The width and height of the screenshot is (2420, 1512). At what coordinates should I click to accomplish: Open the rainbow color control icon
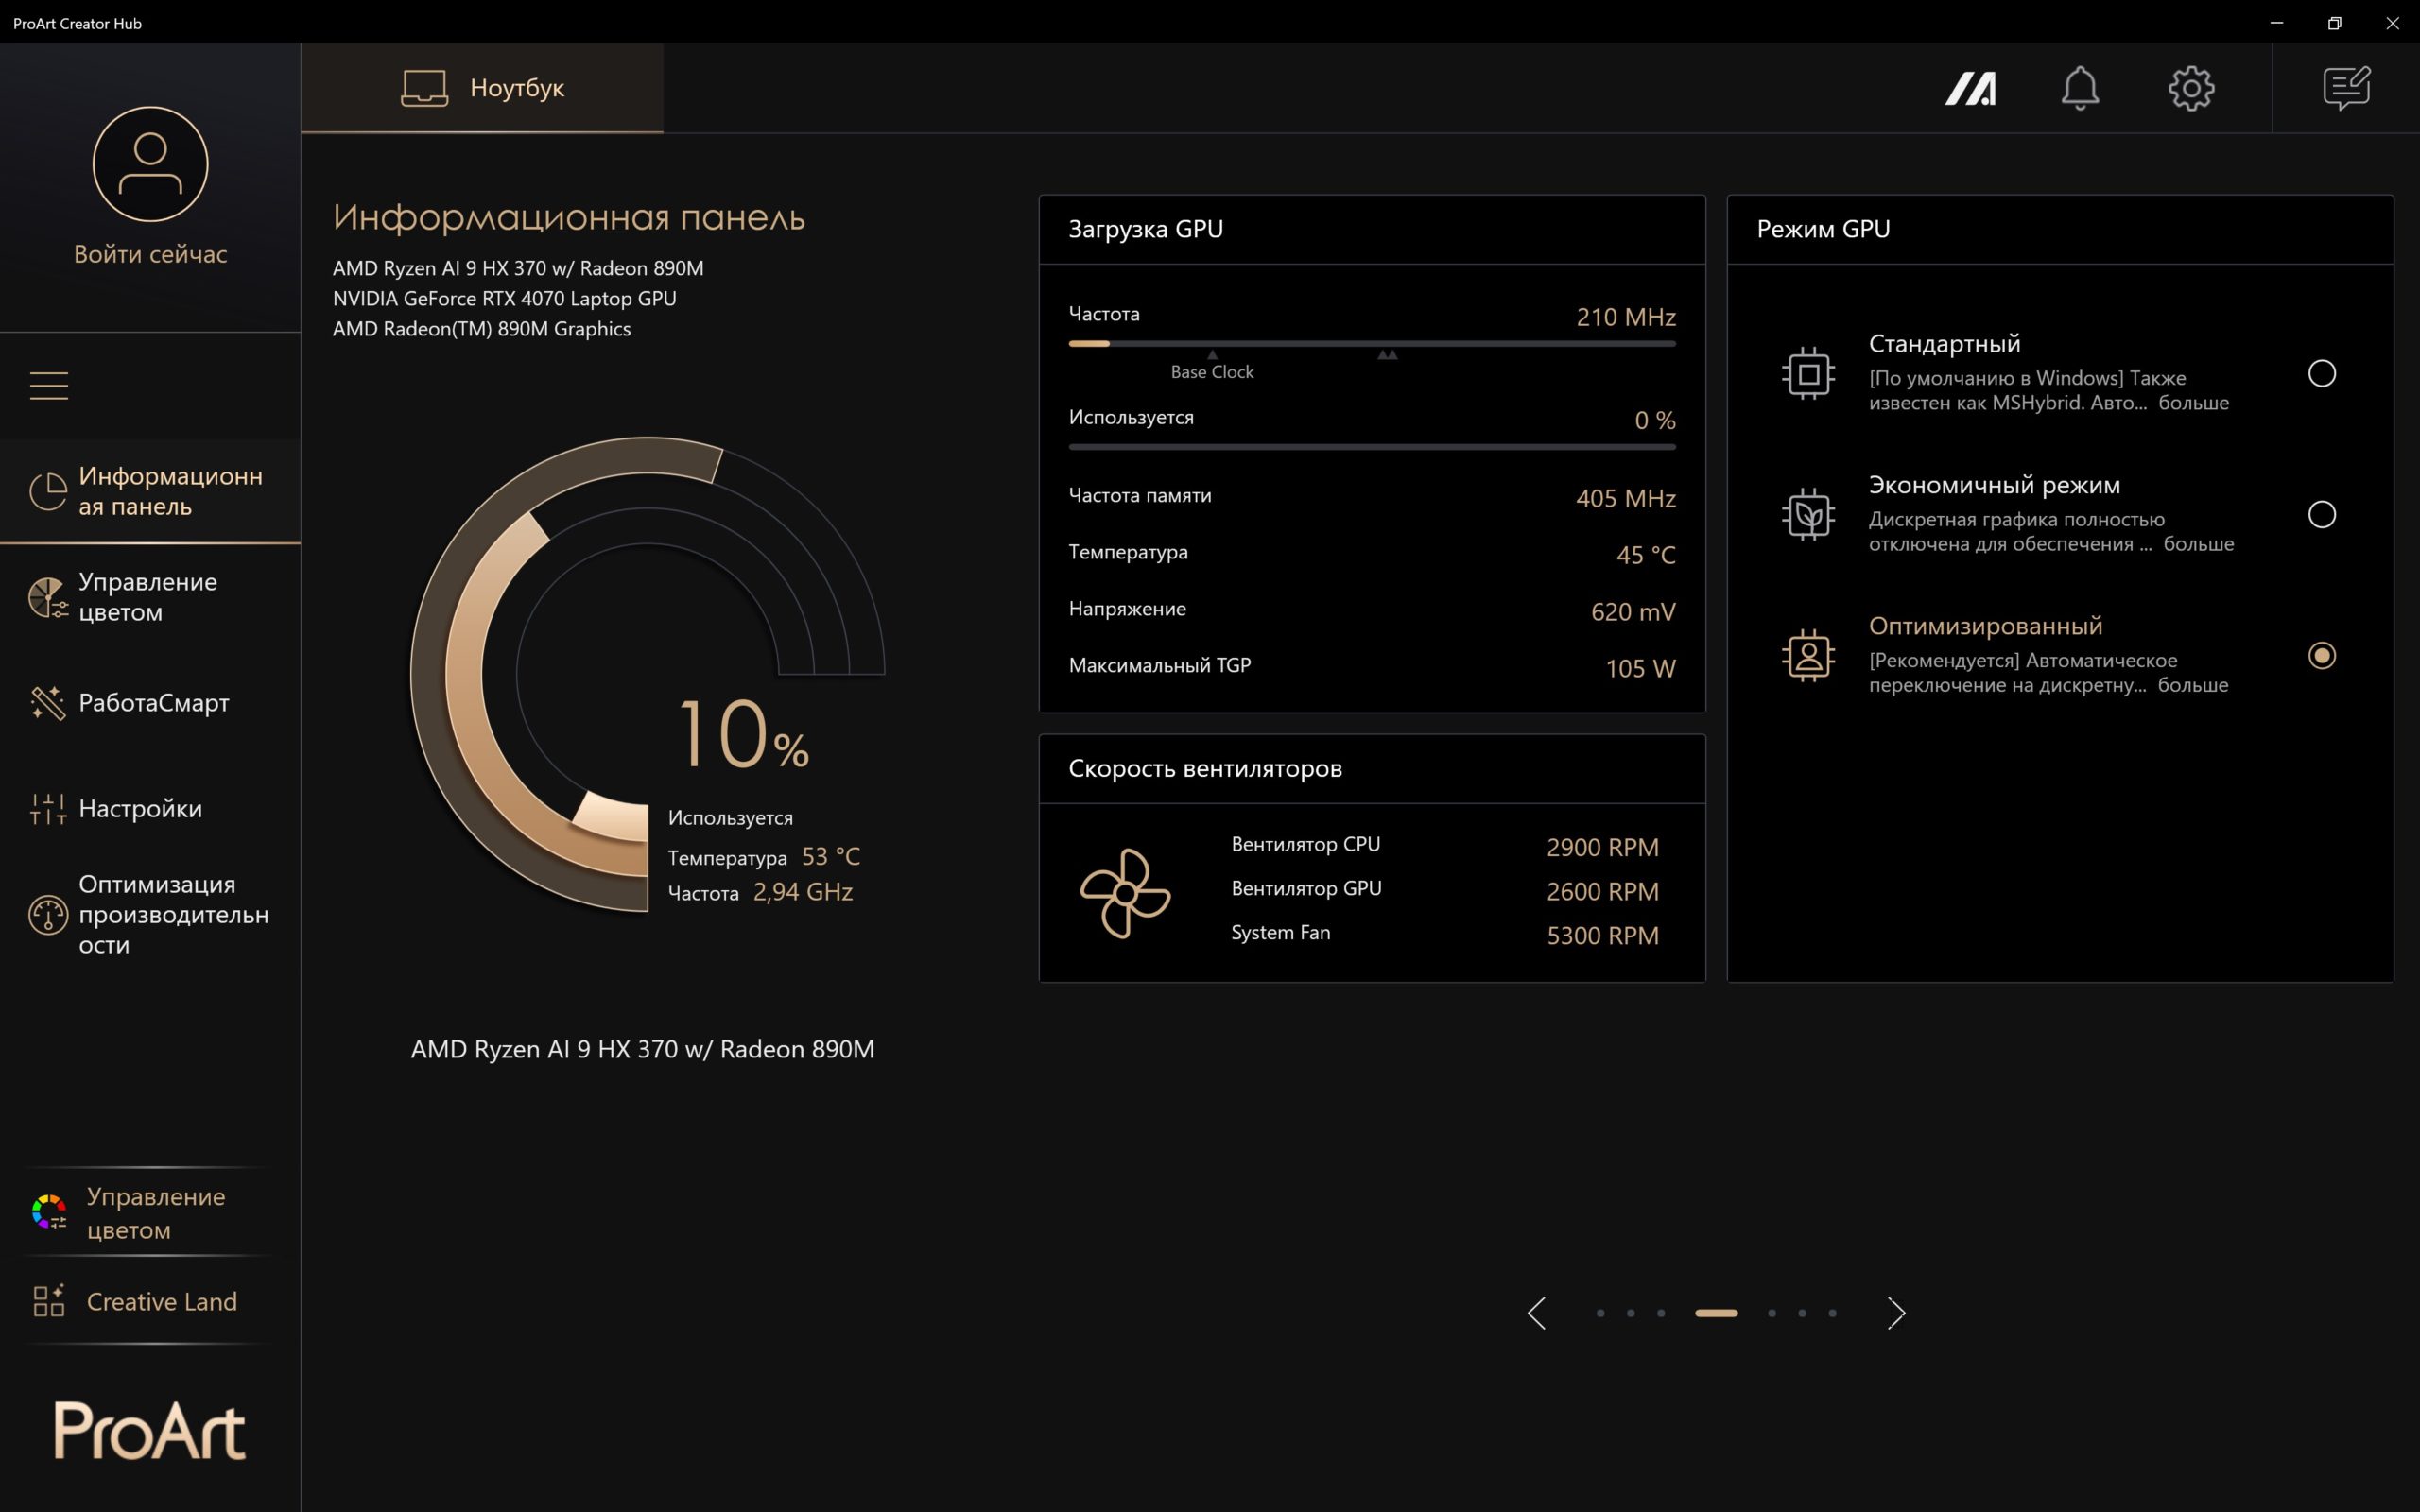[49, 1212]
